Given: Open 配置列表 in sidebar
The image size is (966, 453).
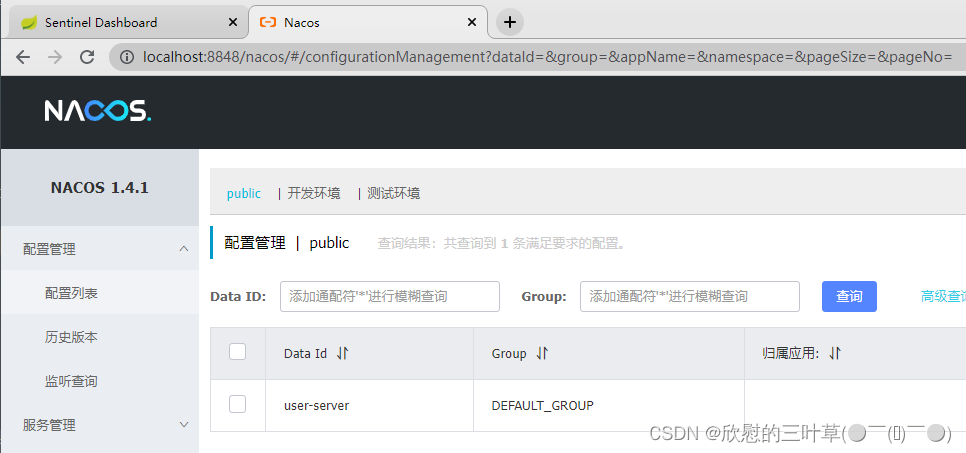Looking at the screenshot, I should coord(71,293).
